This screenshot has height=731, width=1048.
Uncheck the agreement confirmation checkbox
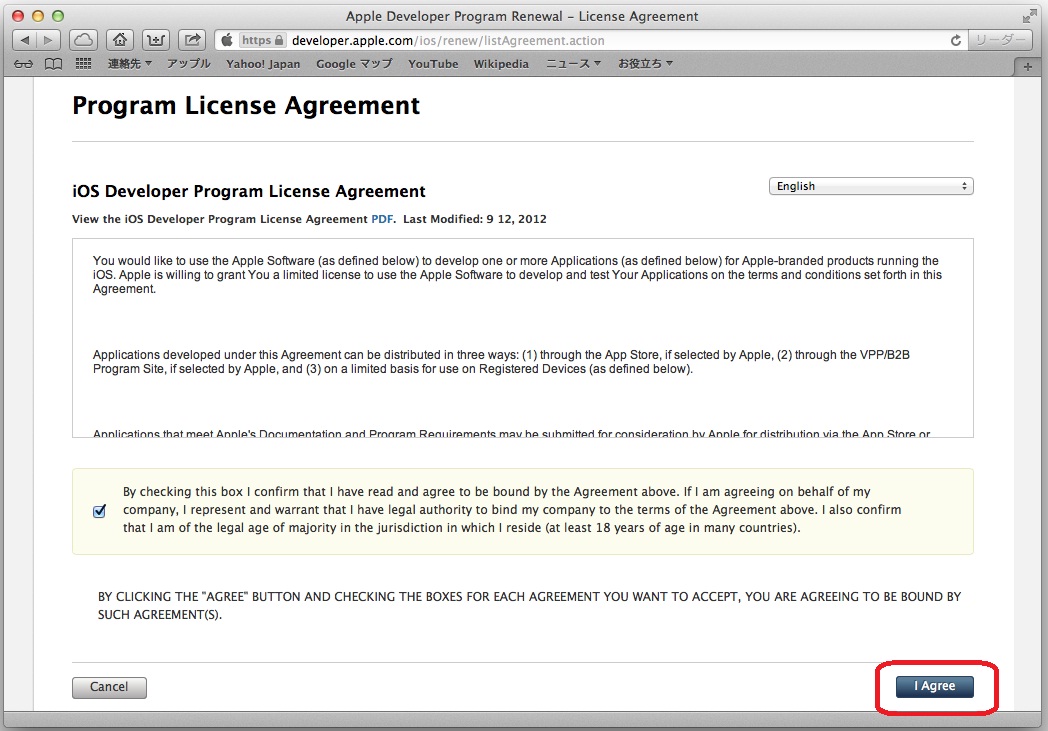point(99,511)
